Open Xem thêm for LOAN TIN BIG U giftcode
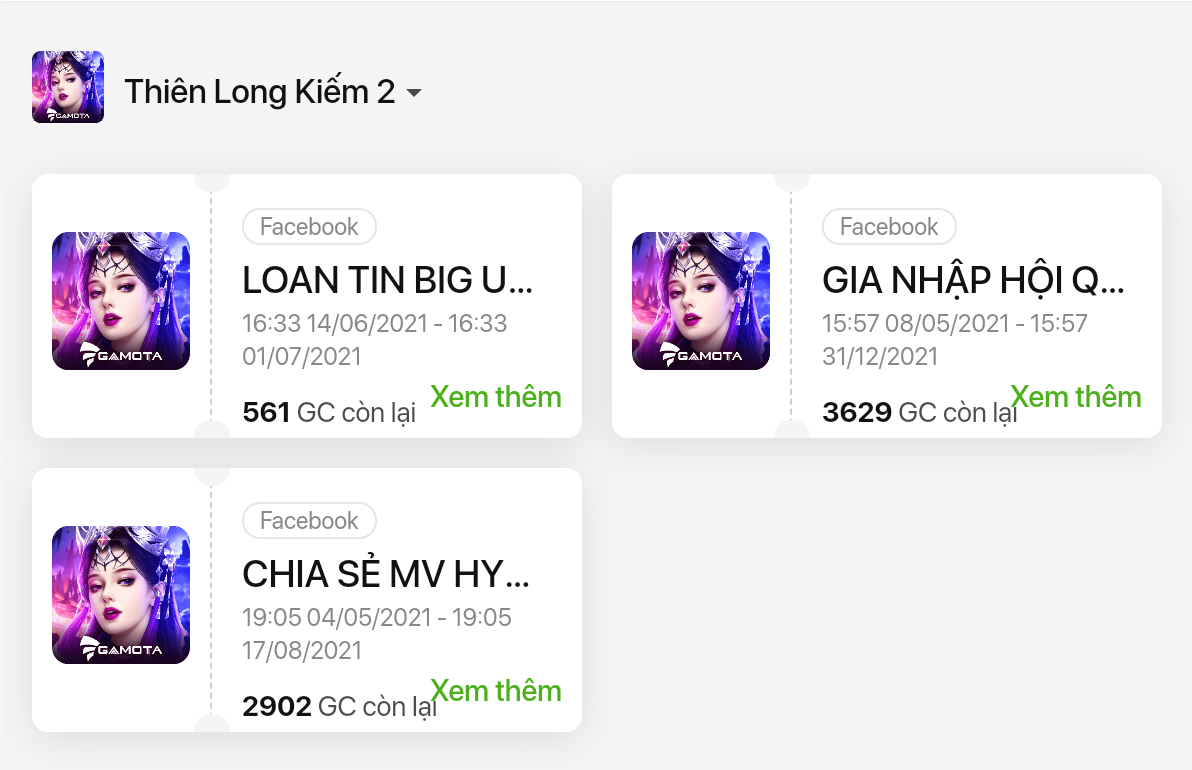The height and width of the screenshot is (770, 1192). pos(496,397)
